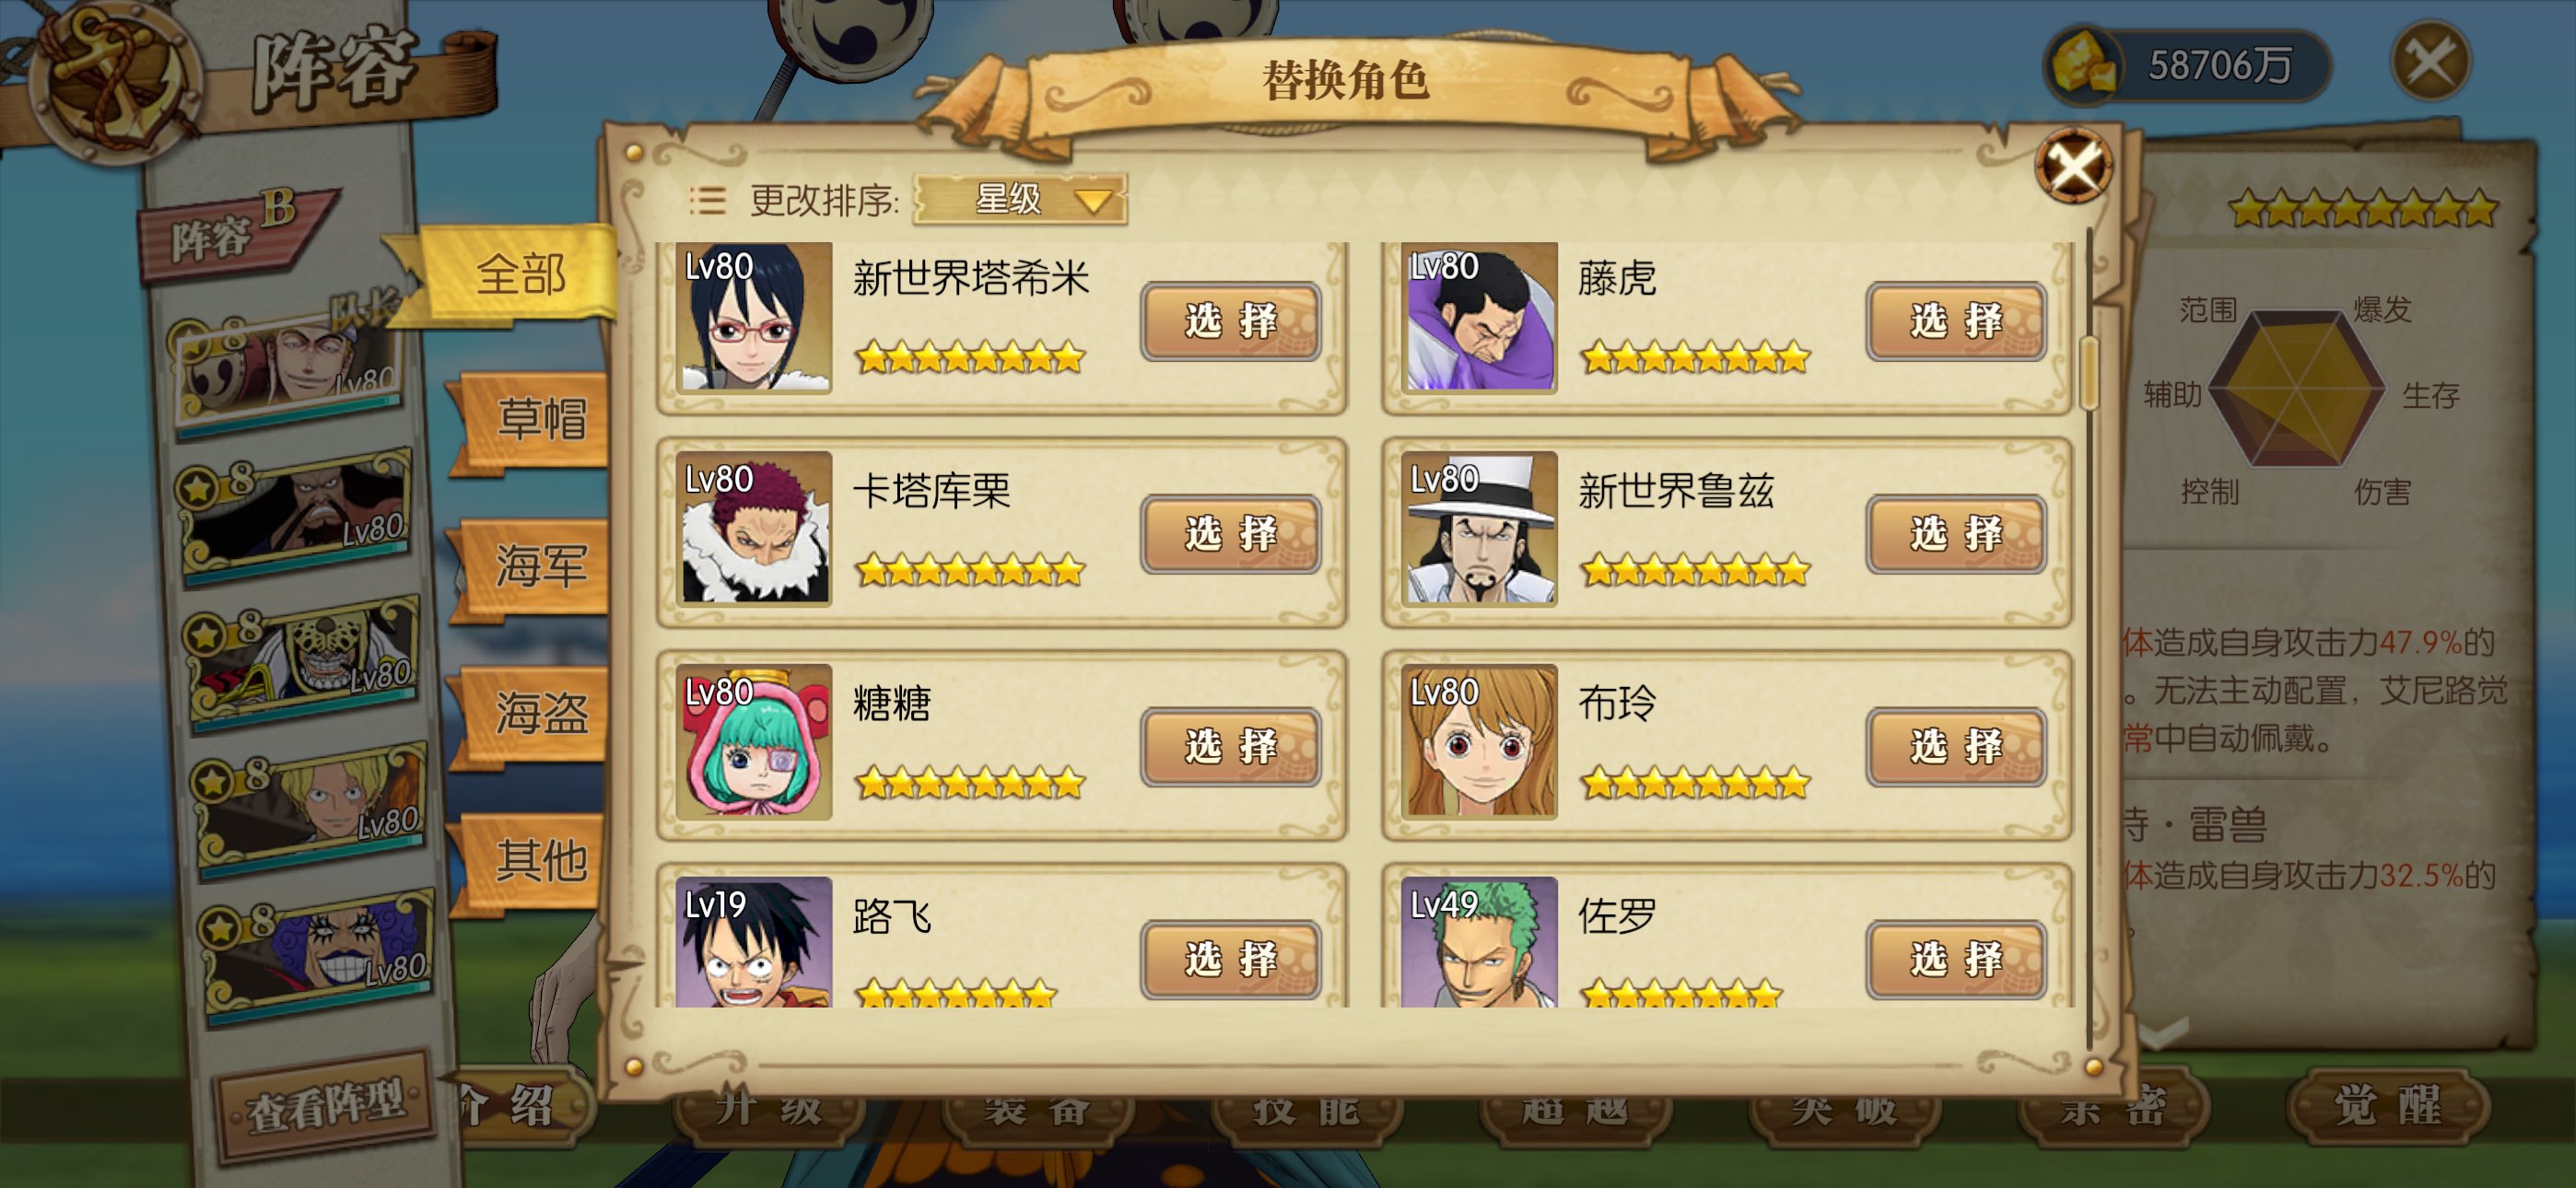Click the list icon beside 更改排序

(707, 201)
